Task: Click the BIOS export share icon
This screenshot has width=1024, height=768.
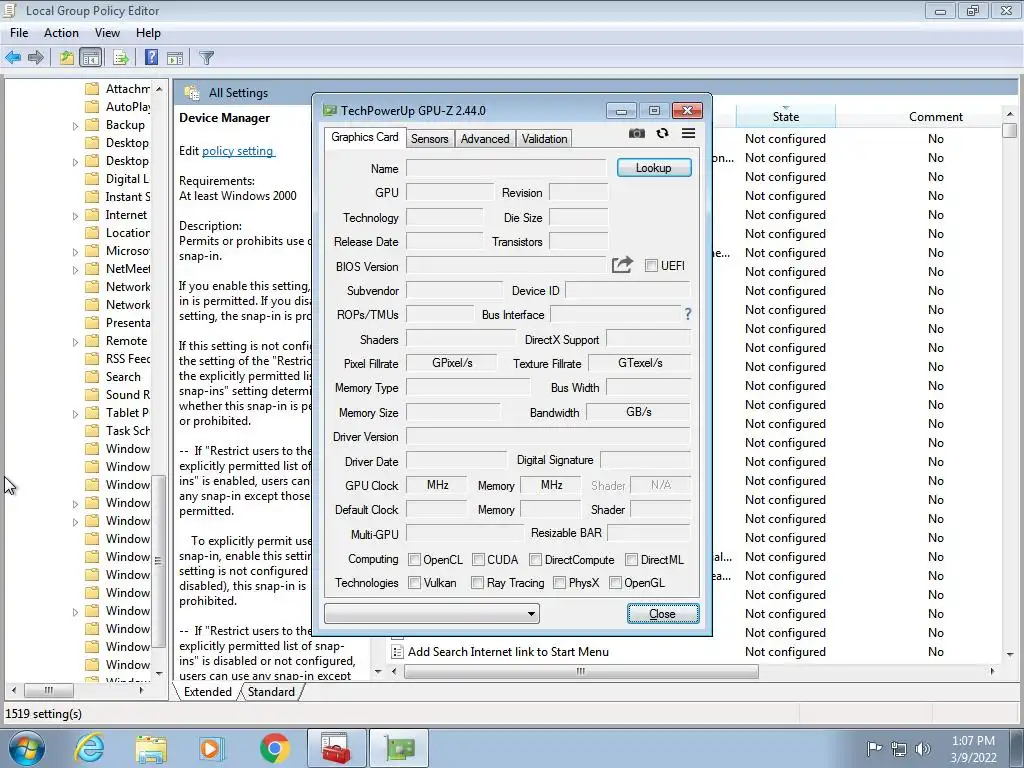Action: click(622, 264)
